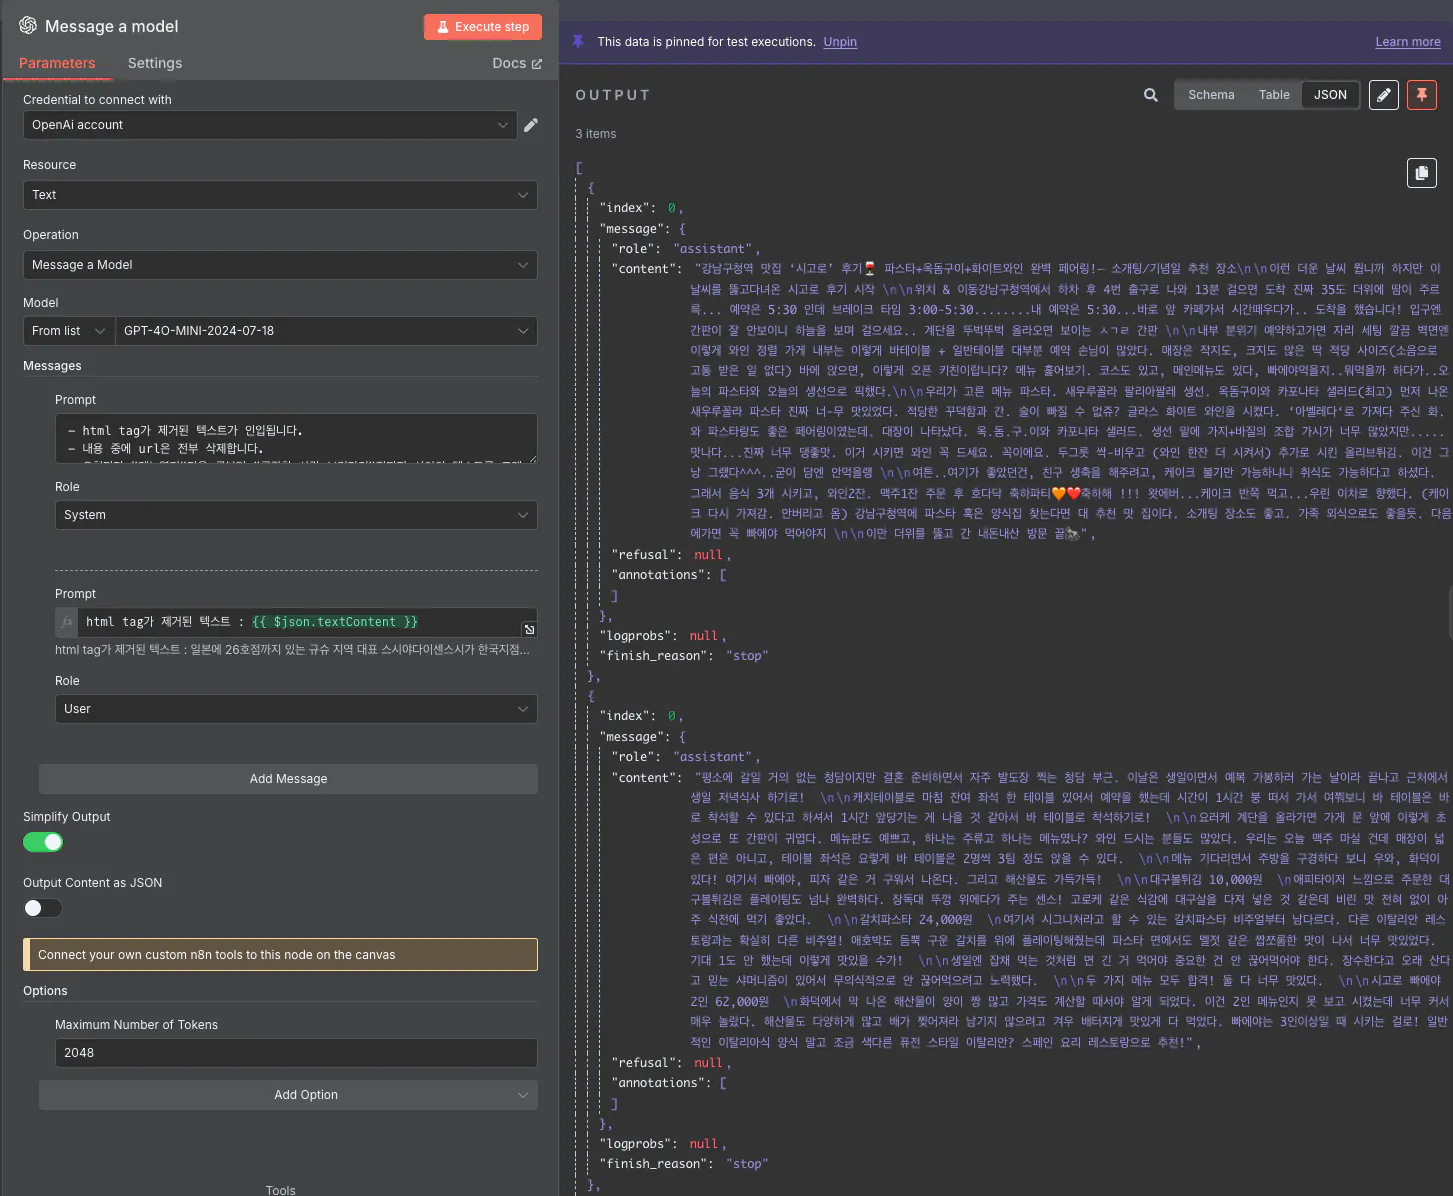Focus the user Prompt expression field
1453x1196 pixels.
(300, 622)
